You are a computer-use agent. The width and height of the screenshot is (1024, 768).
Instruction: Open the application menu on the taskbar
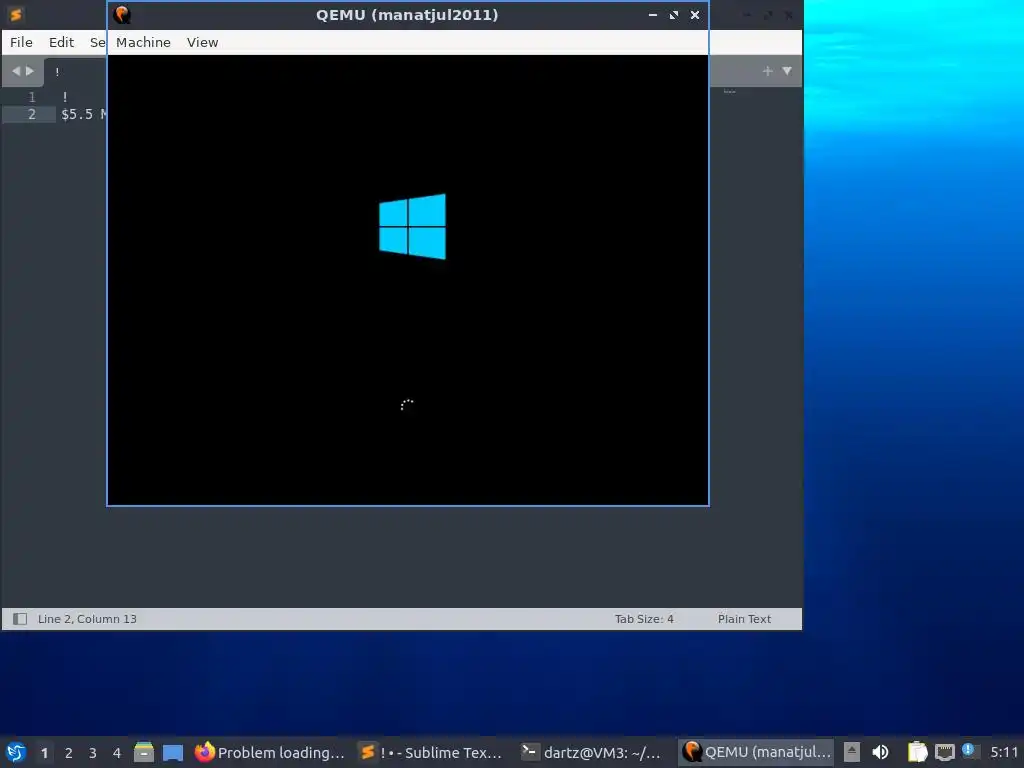tap(16, 752)
